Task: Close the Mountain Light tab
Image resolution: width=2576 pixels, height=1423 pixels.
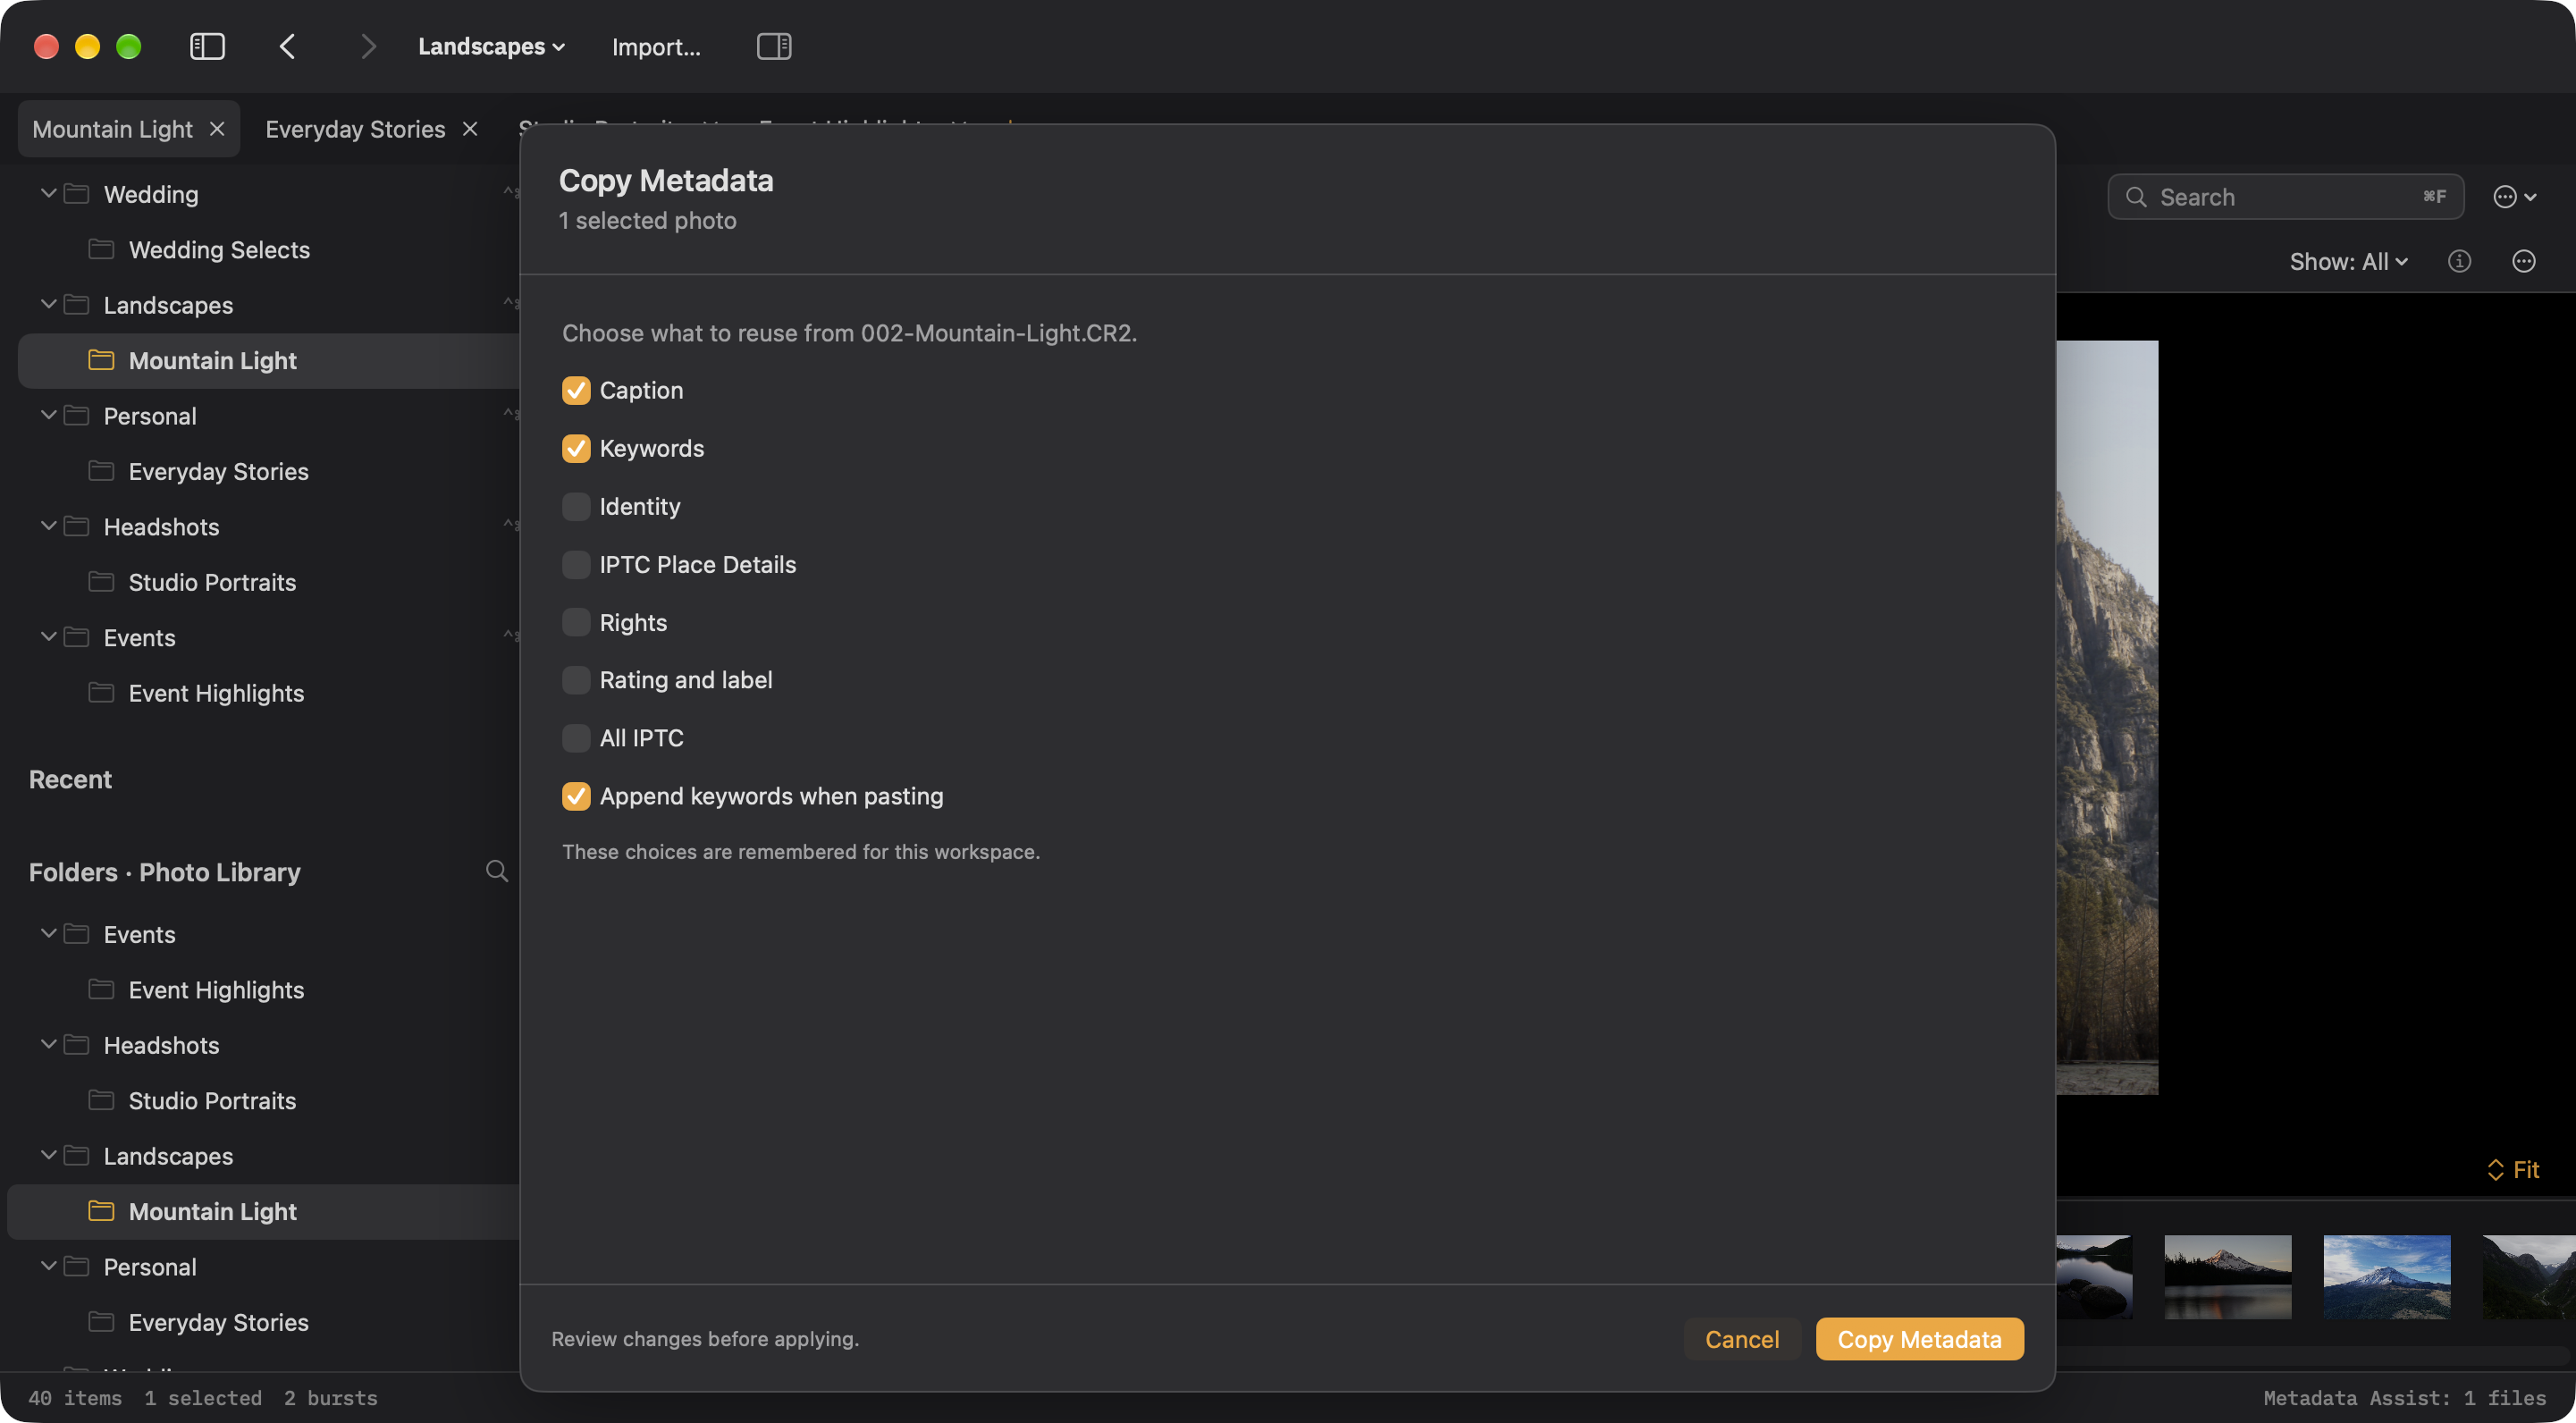Action: [x=217, y=129]
